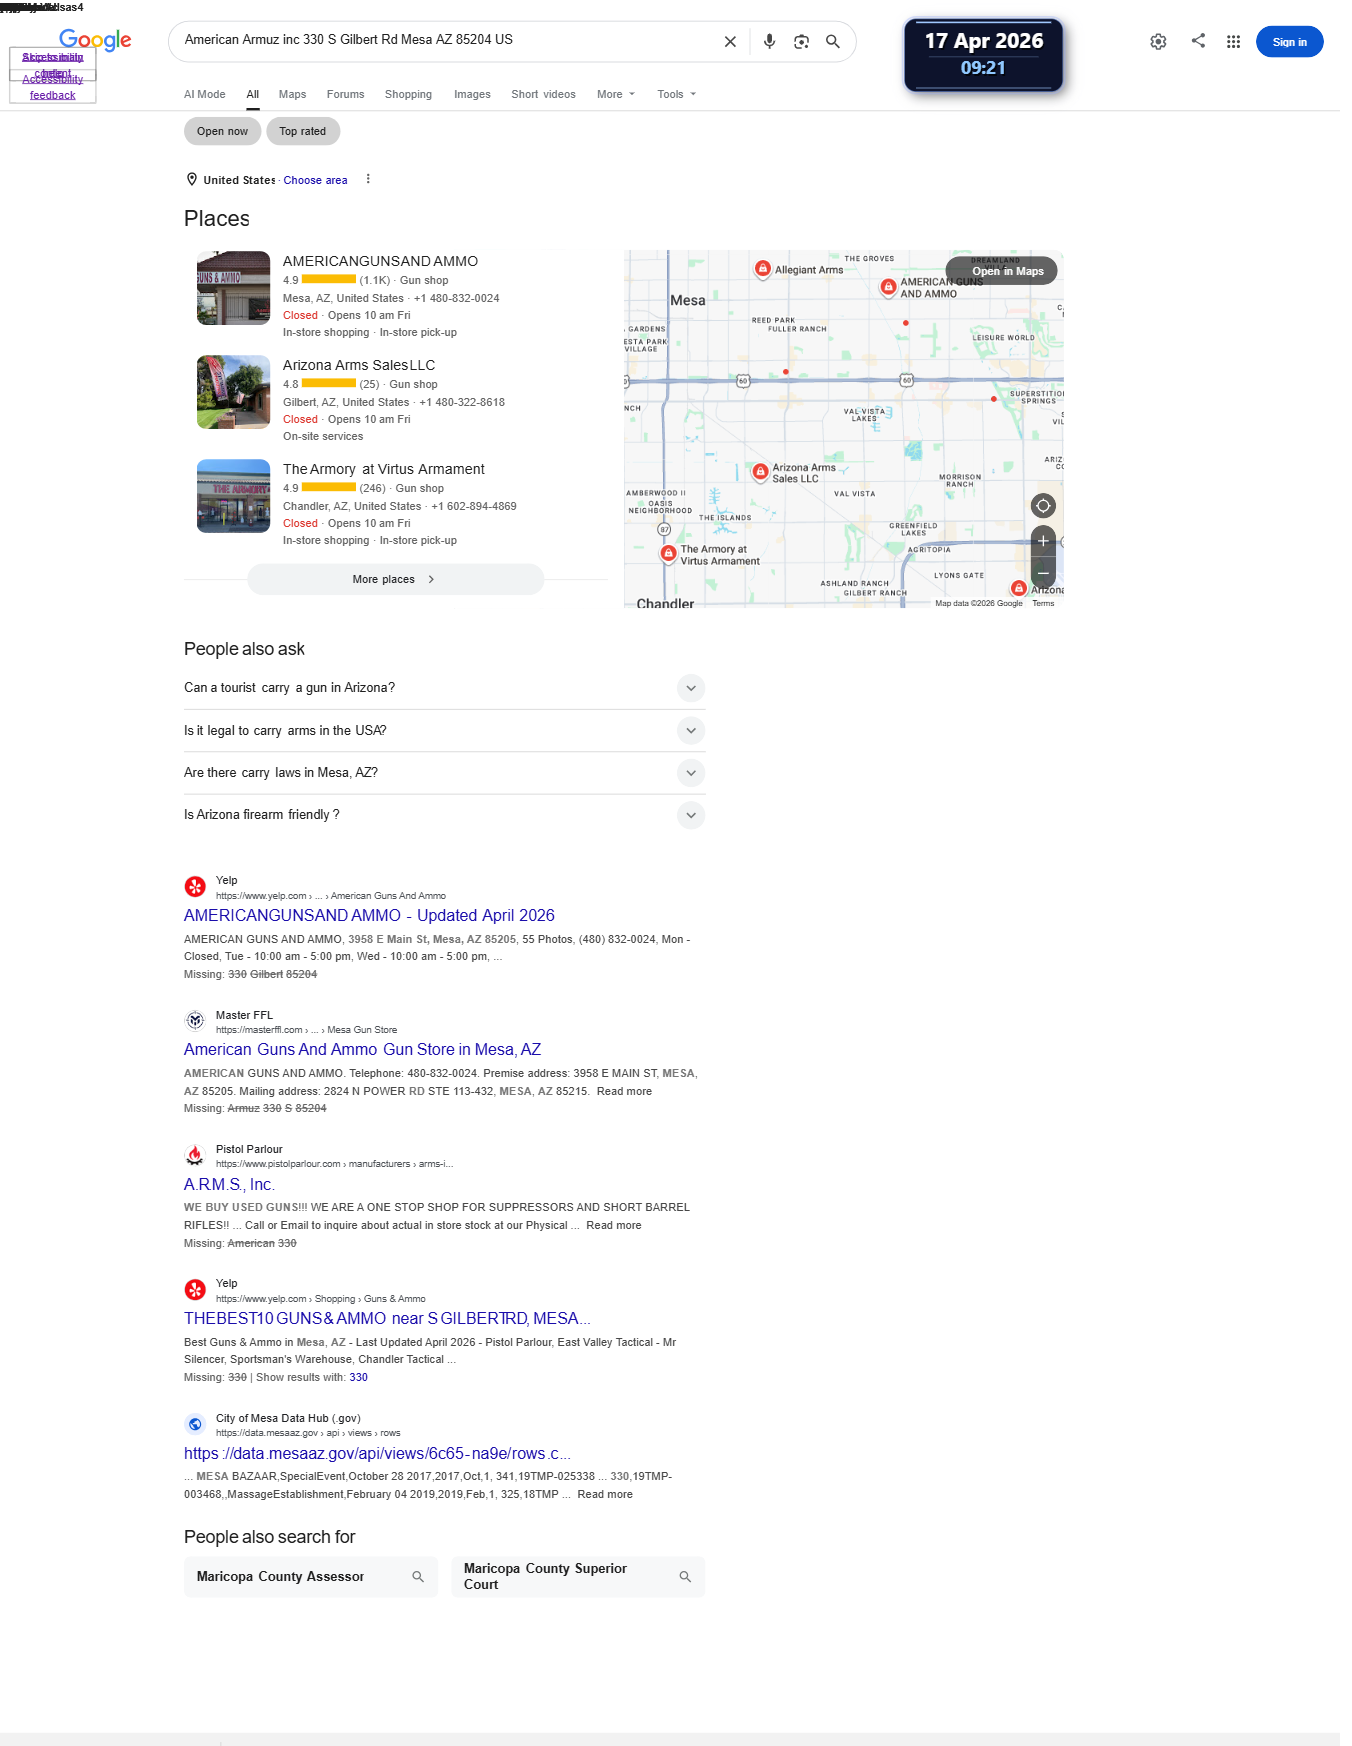Switch to Shopping tab
1352x1746 pixels.
408,94
